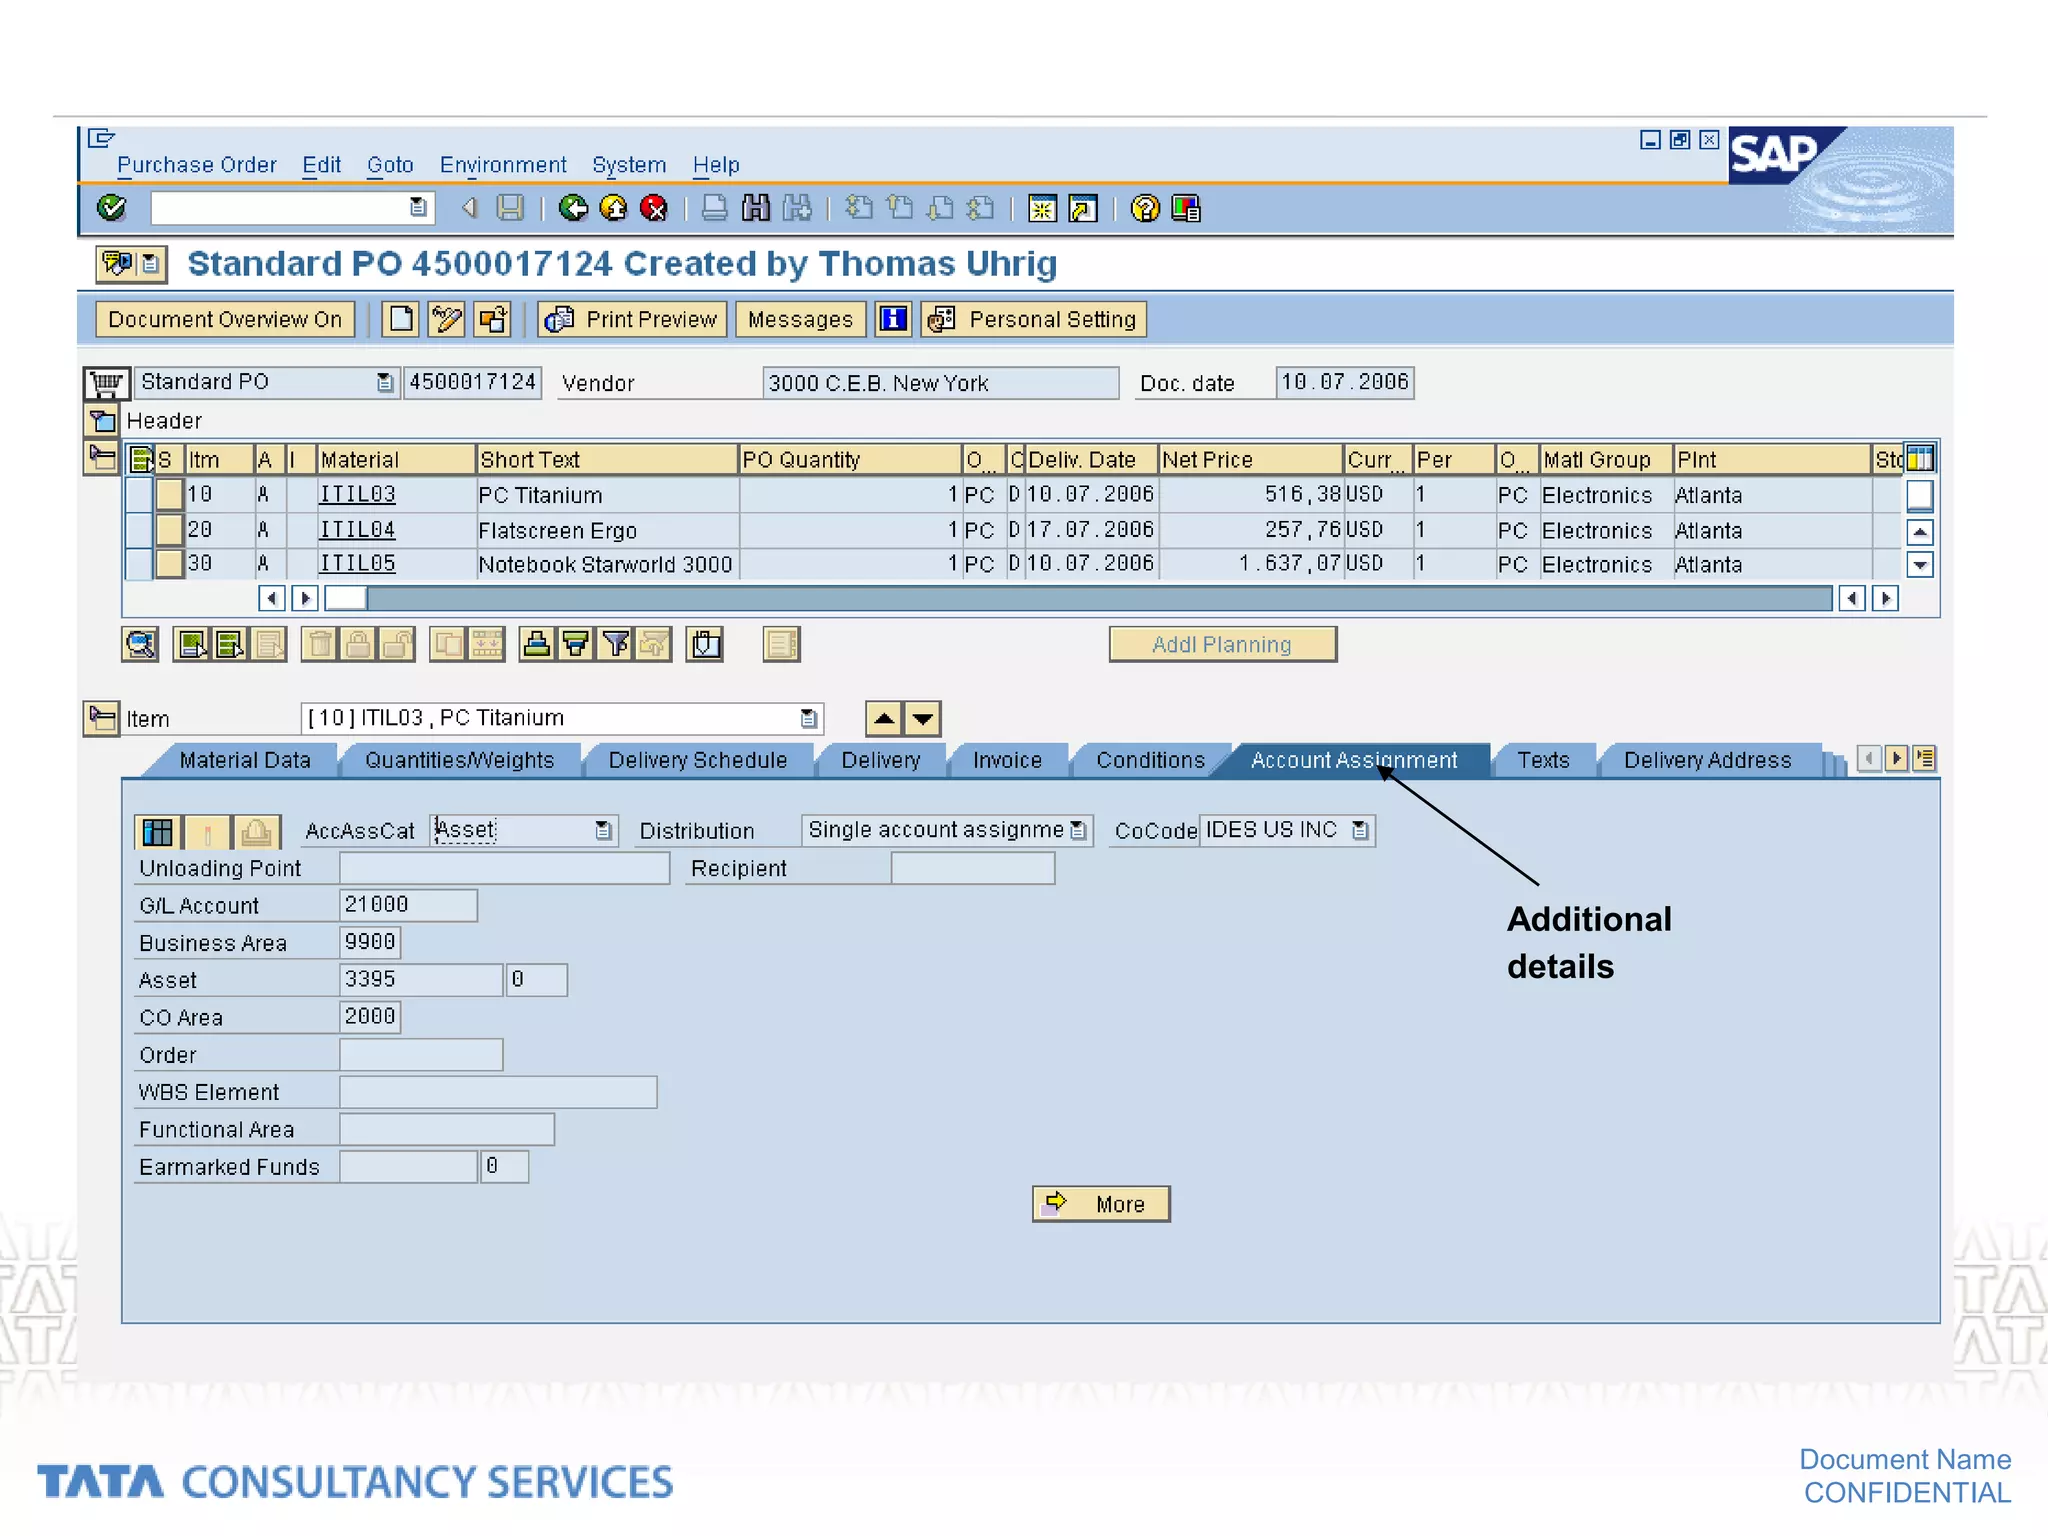The width and height of the screenshot is (2048, 1536).
Task: Open the Environment menu
Action: point(503,165)
